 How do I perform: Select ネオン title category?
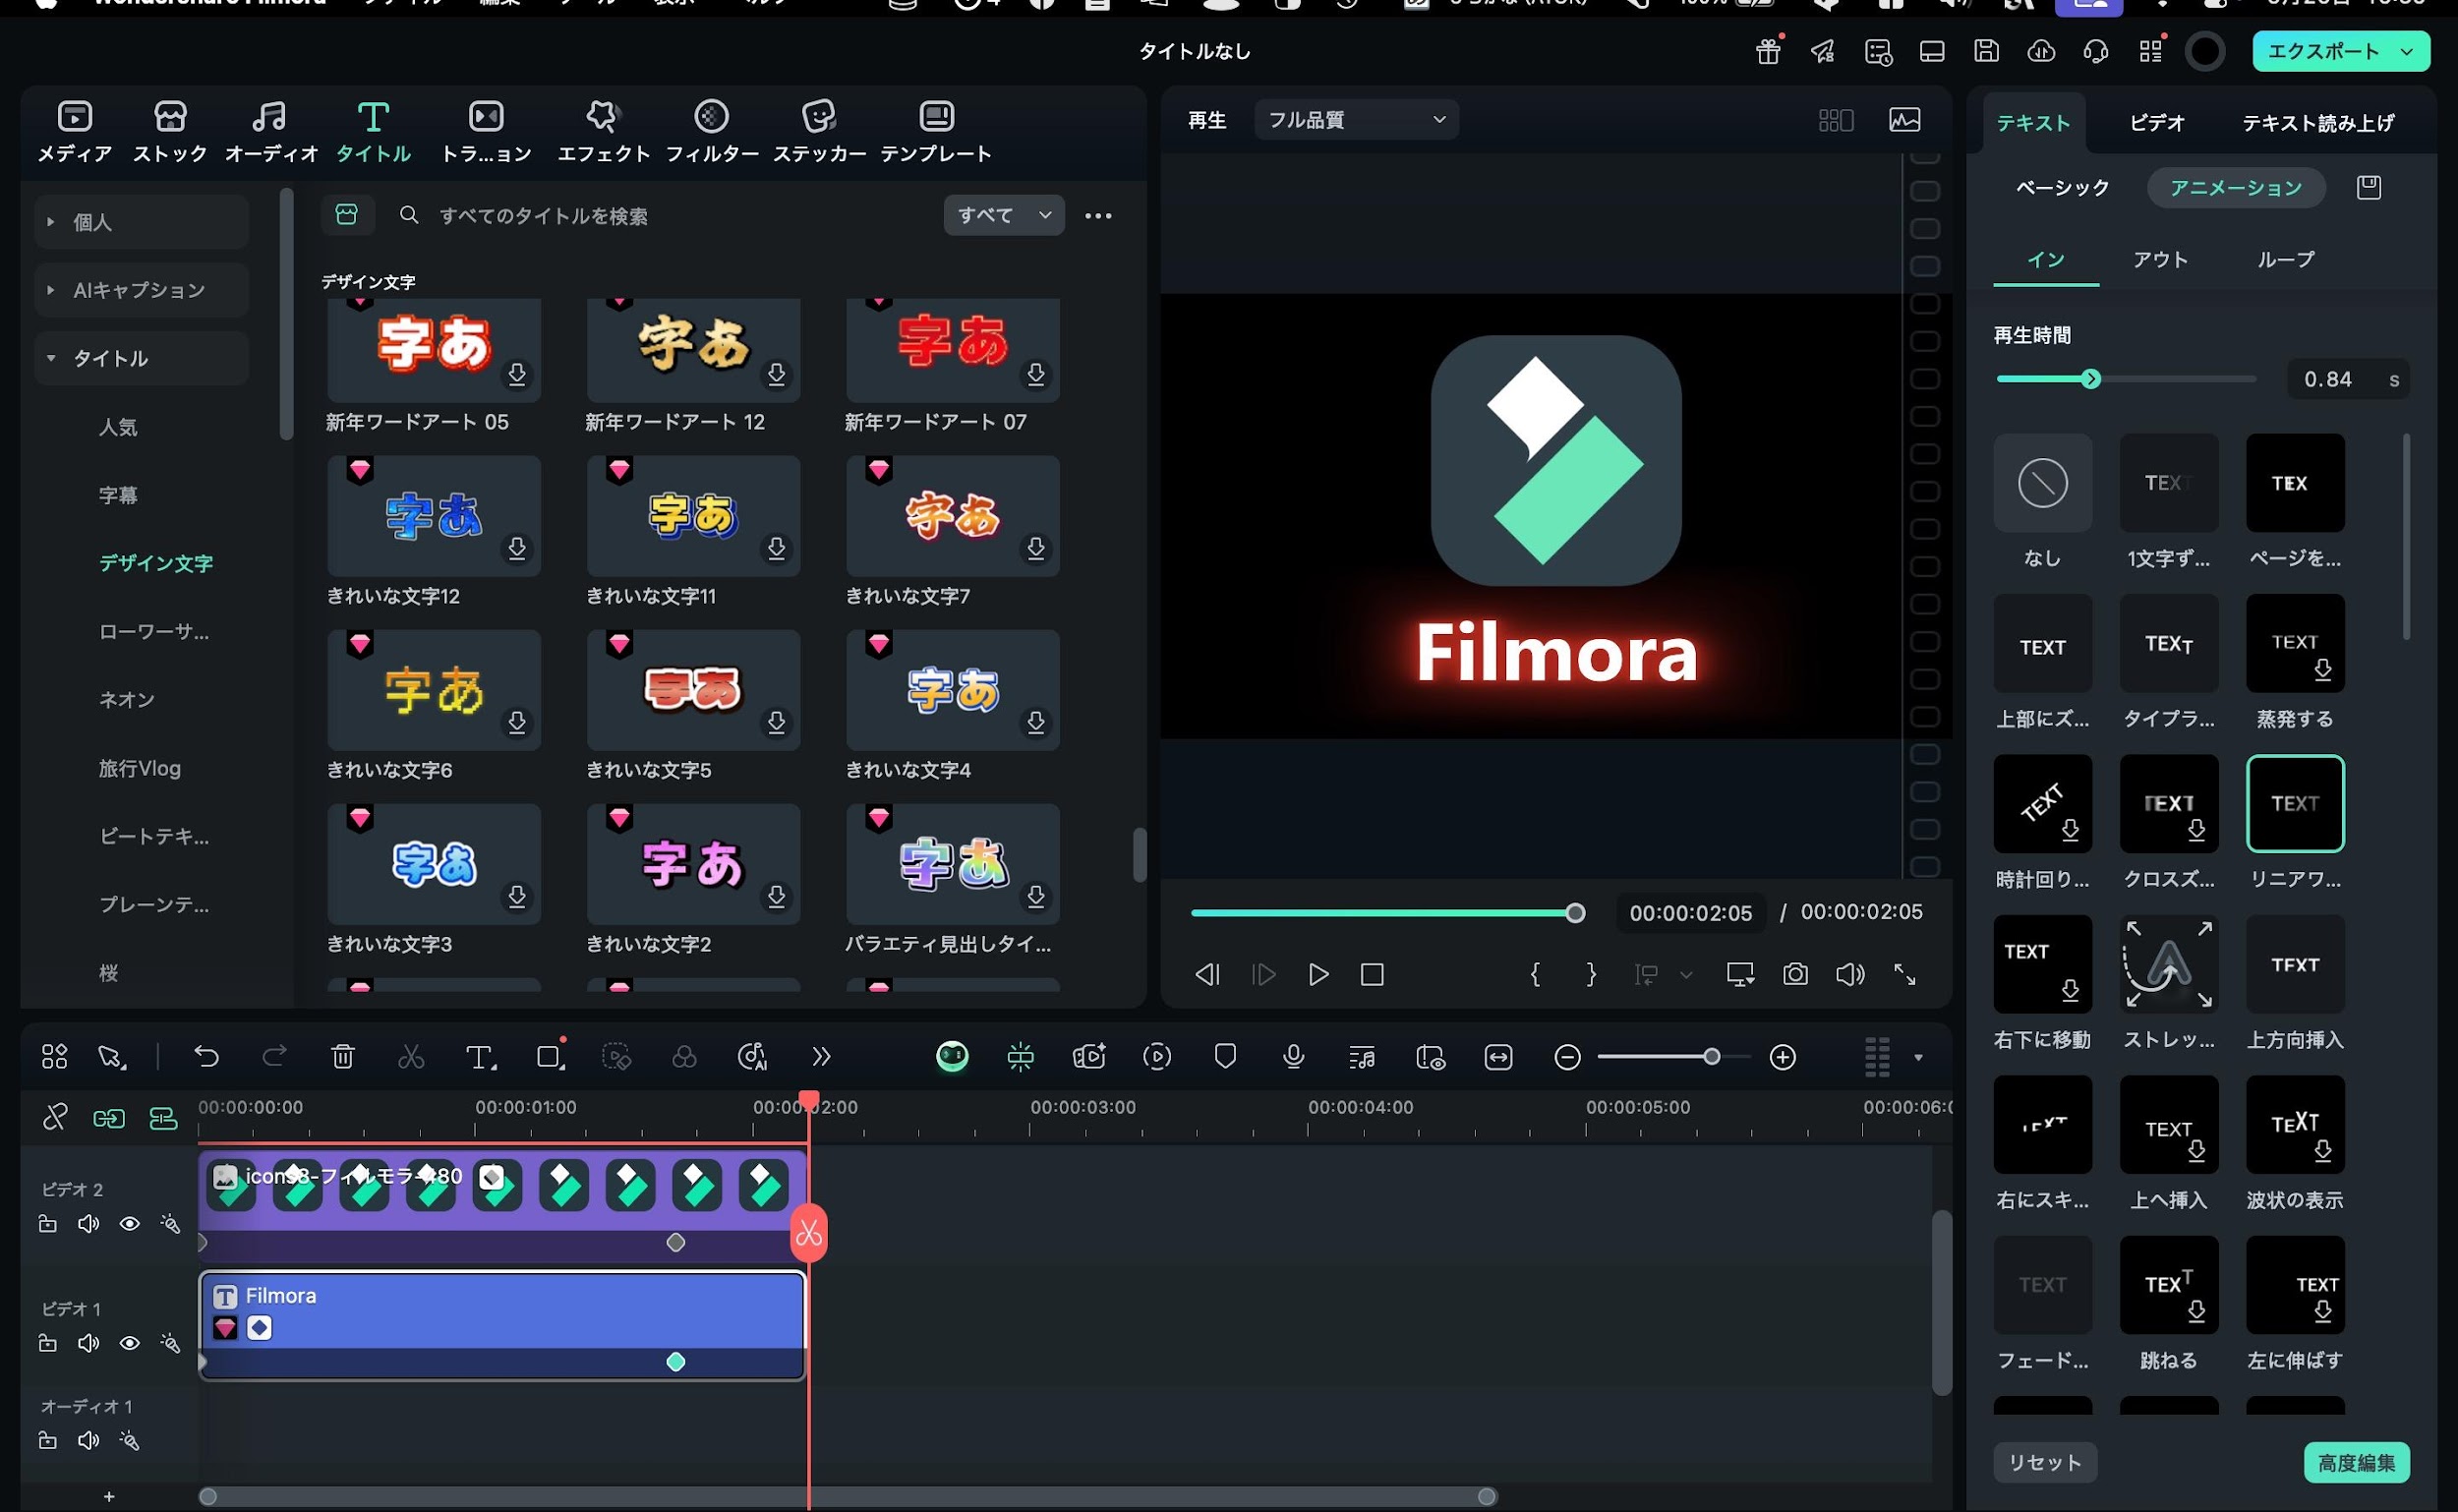pos(126,700)
